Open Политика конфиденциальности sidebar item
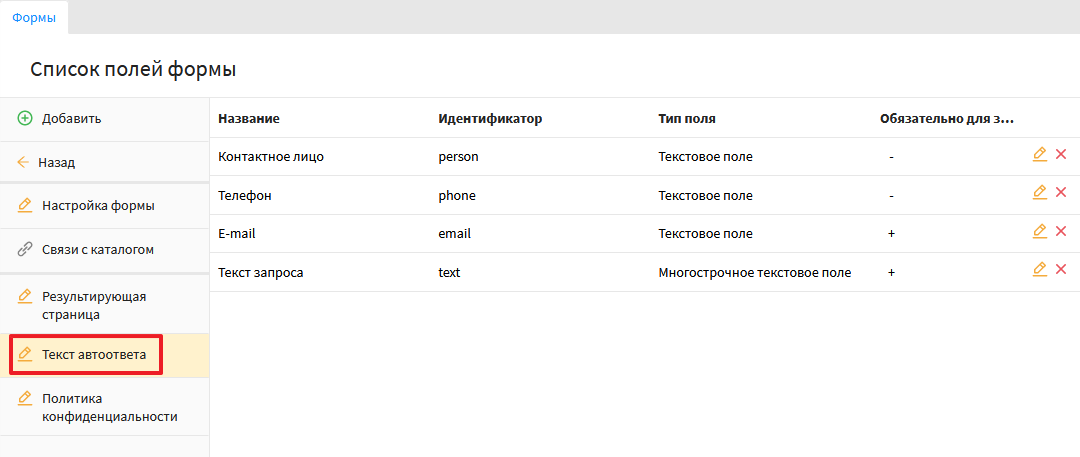 pyautogui.click(x=109, y=407)
